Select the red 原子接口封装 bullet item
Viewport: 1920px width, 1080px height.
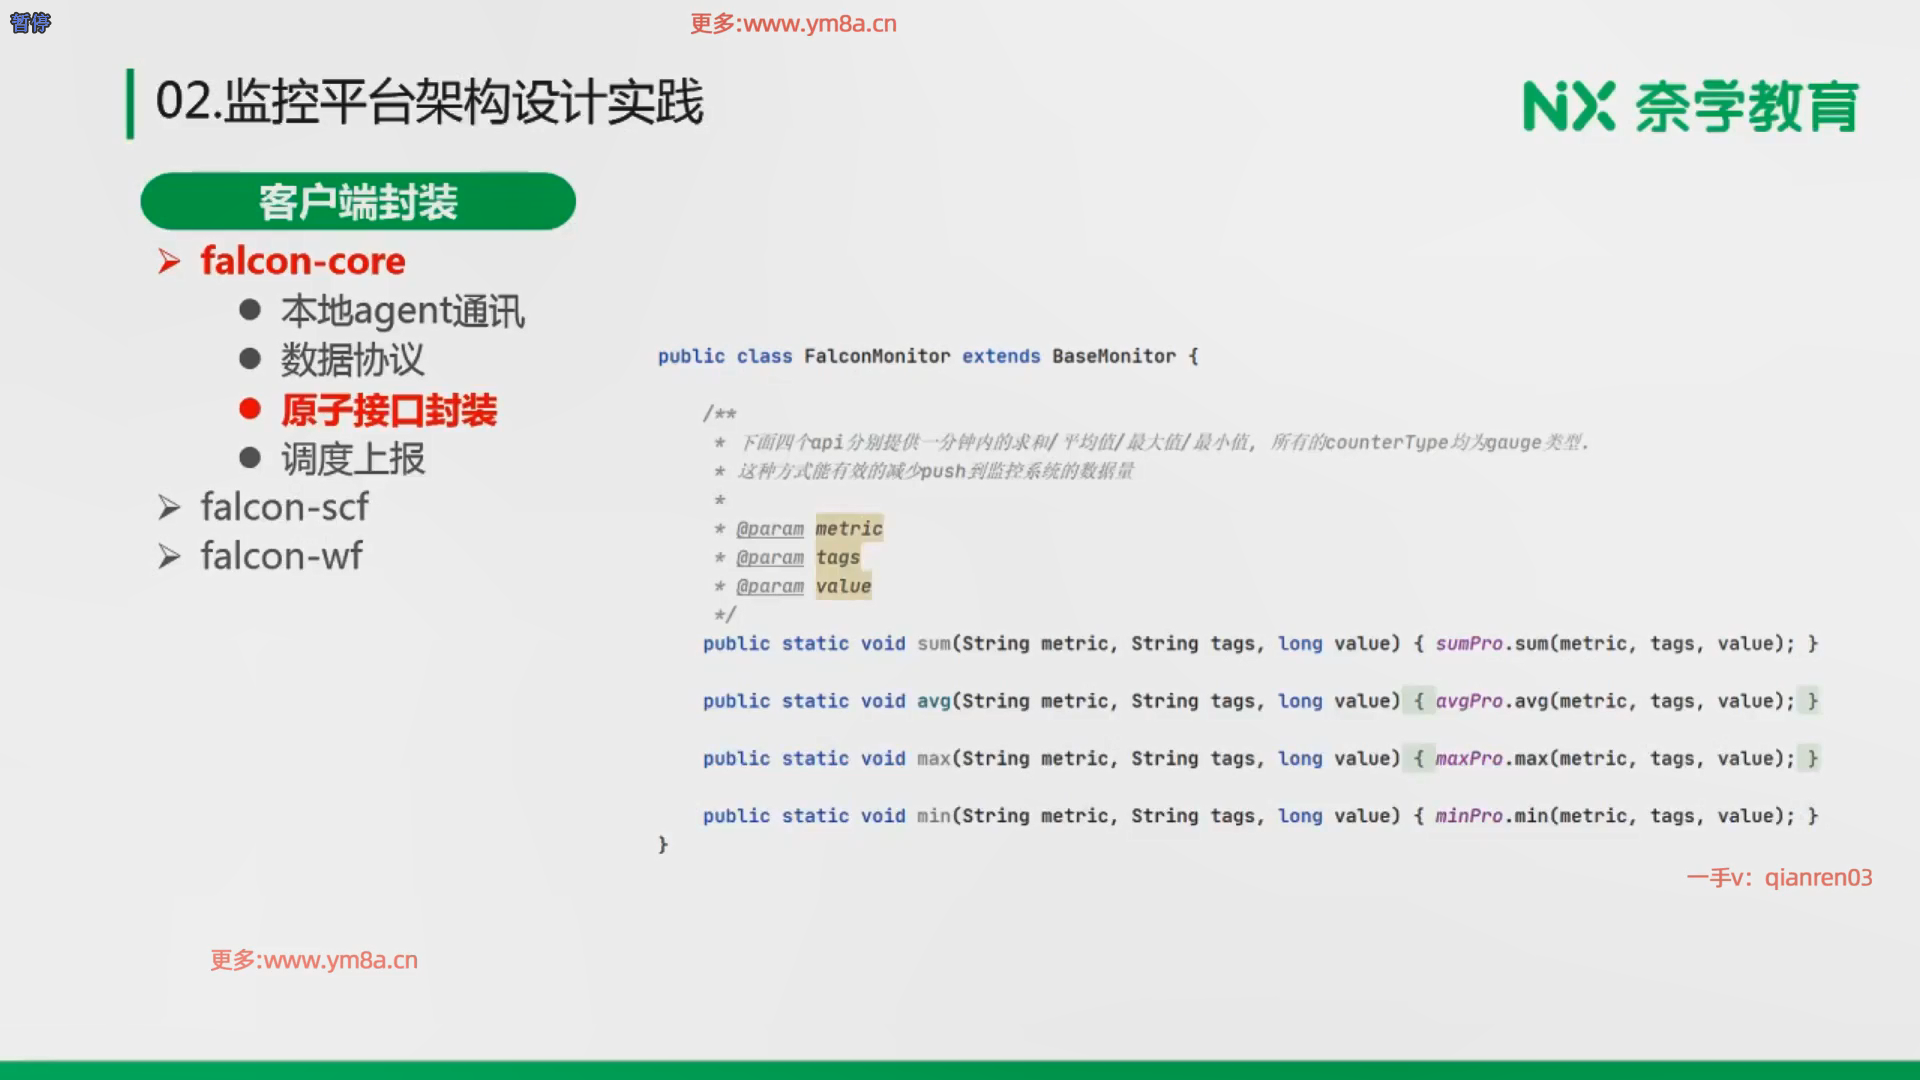[388, 410]
